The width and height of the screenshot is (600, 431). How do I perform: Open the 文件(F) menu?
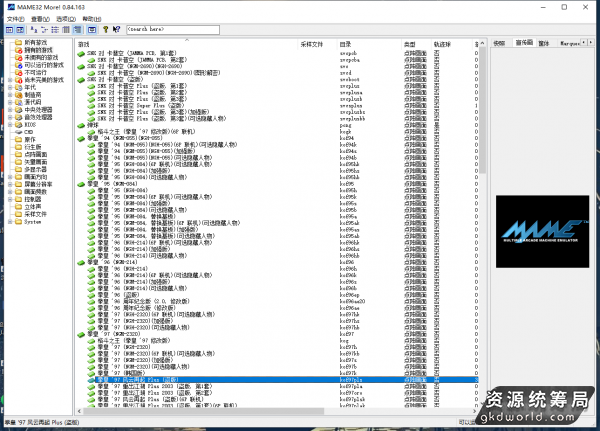[15, 19]
